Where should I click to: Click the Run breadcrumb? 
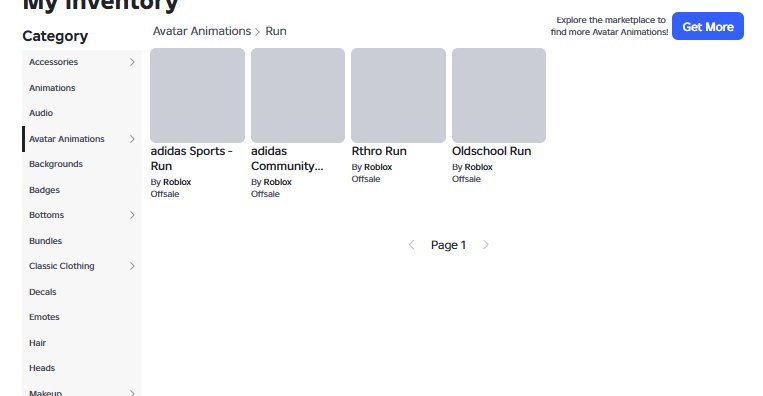[276, 31]
